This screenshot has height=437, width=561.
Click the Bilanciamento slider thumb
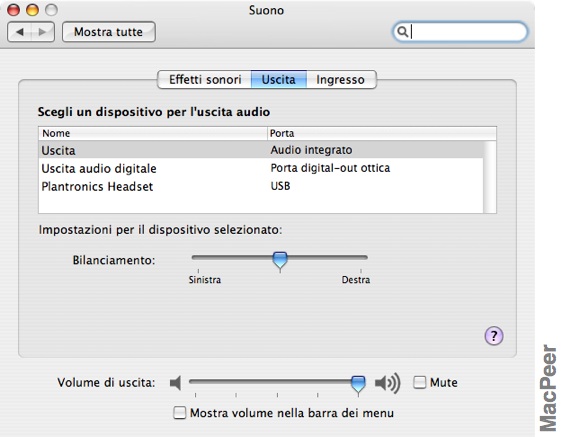click(x=280, y=260)
